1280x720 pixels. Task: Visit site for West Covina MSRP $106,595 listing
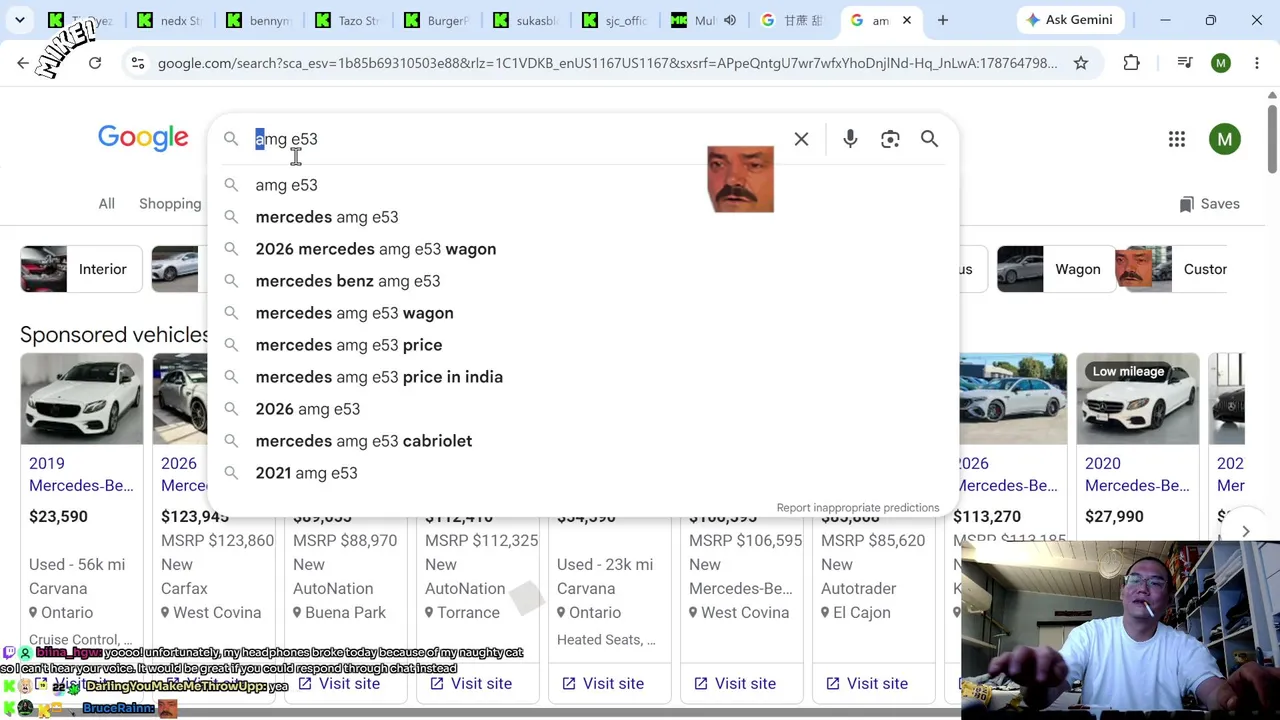(733, 684)
